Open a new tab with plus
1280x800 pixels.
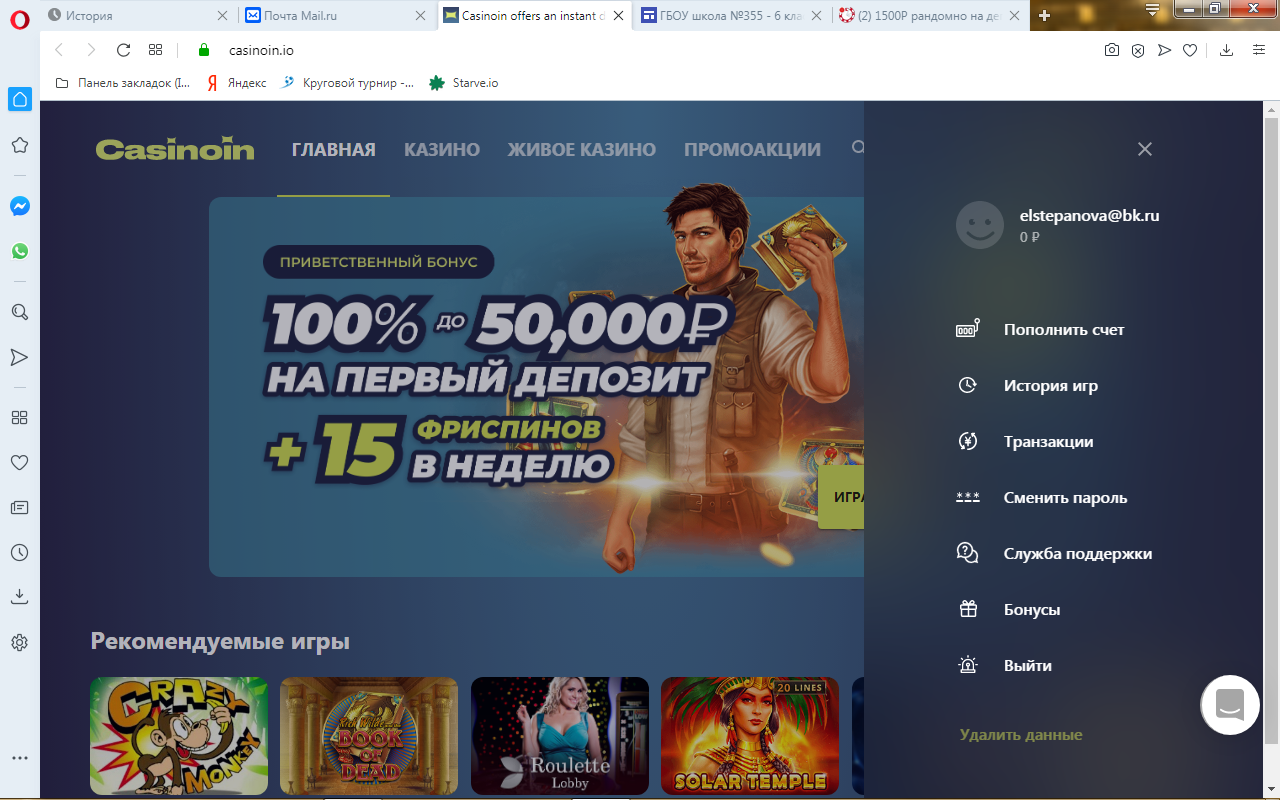click(x=1044, y=16)
